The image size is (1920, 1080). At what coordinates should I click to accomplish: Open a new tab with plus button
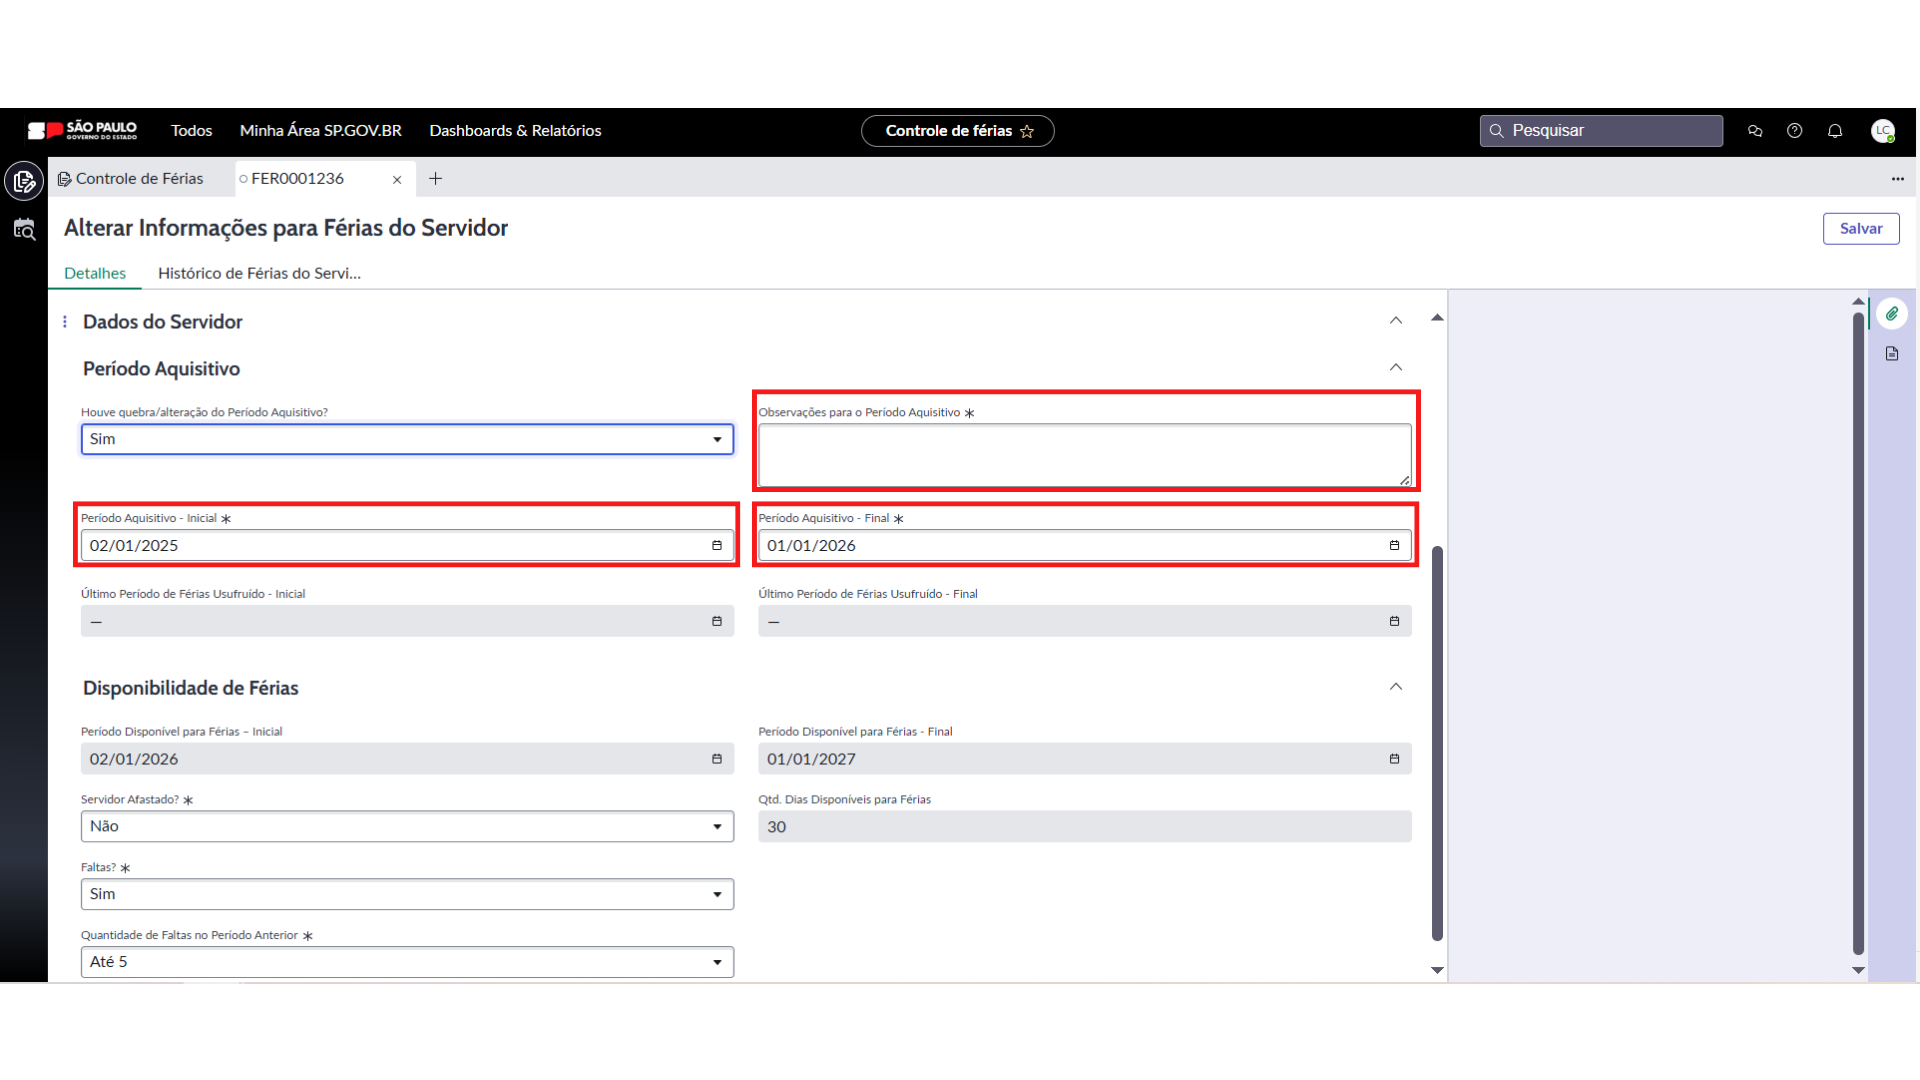click(x=435, y=179)
